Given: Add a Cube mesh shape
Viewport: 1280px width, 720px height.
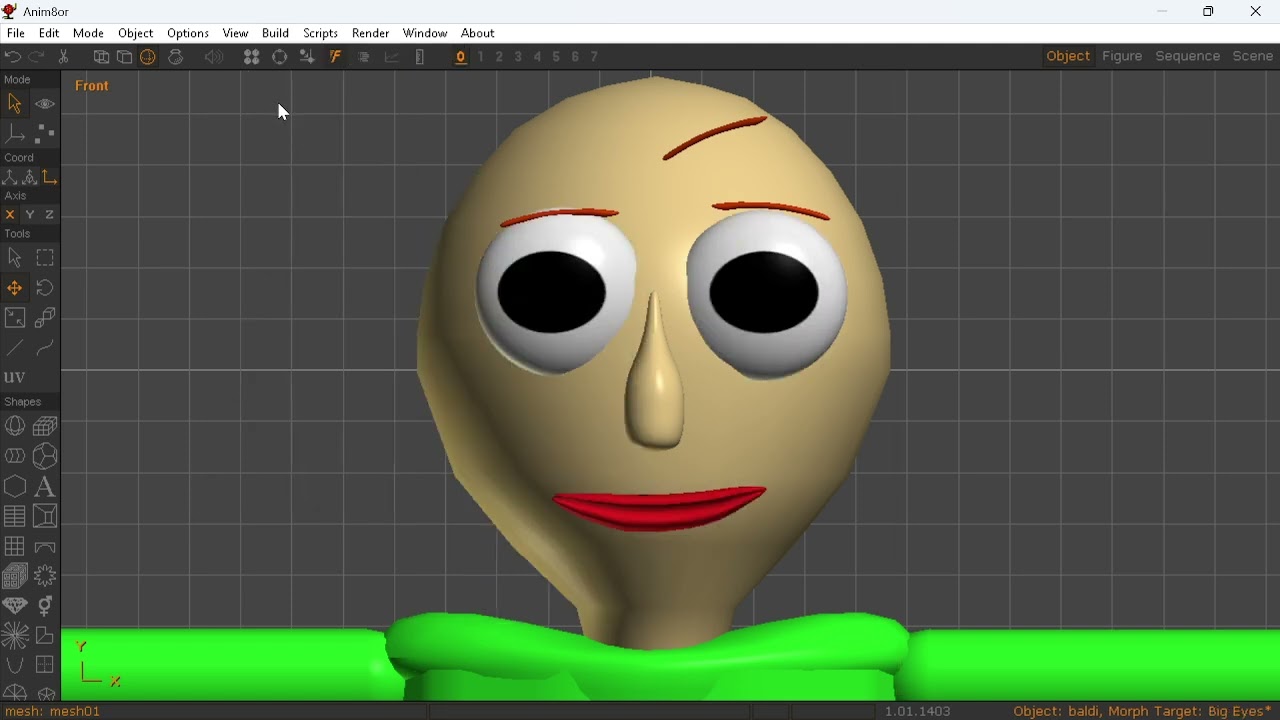Looking at the screenshot, I should pyautogui.click(x=45, y=427).
